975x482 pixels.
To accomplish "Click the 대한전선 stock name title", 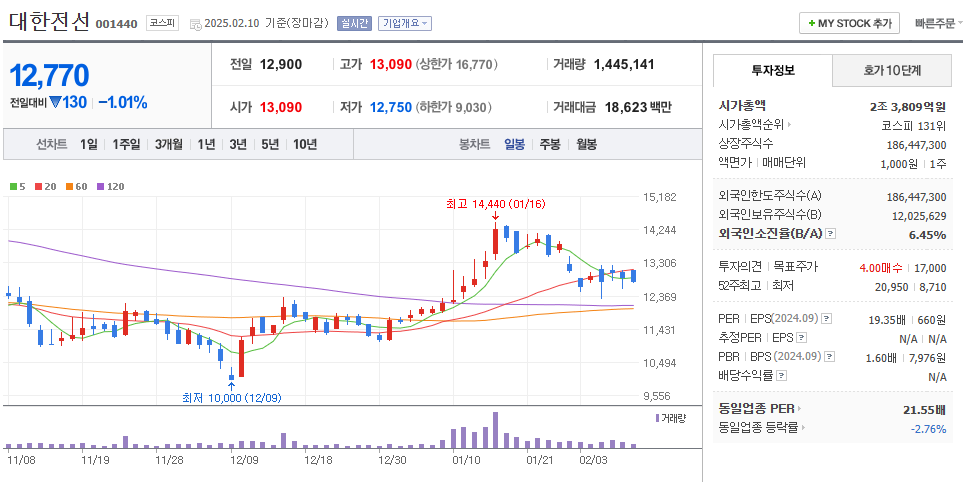I will pos(49,22).
